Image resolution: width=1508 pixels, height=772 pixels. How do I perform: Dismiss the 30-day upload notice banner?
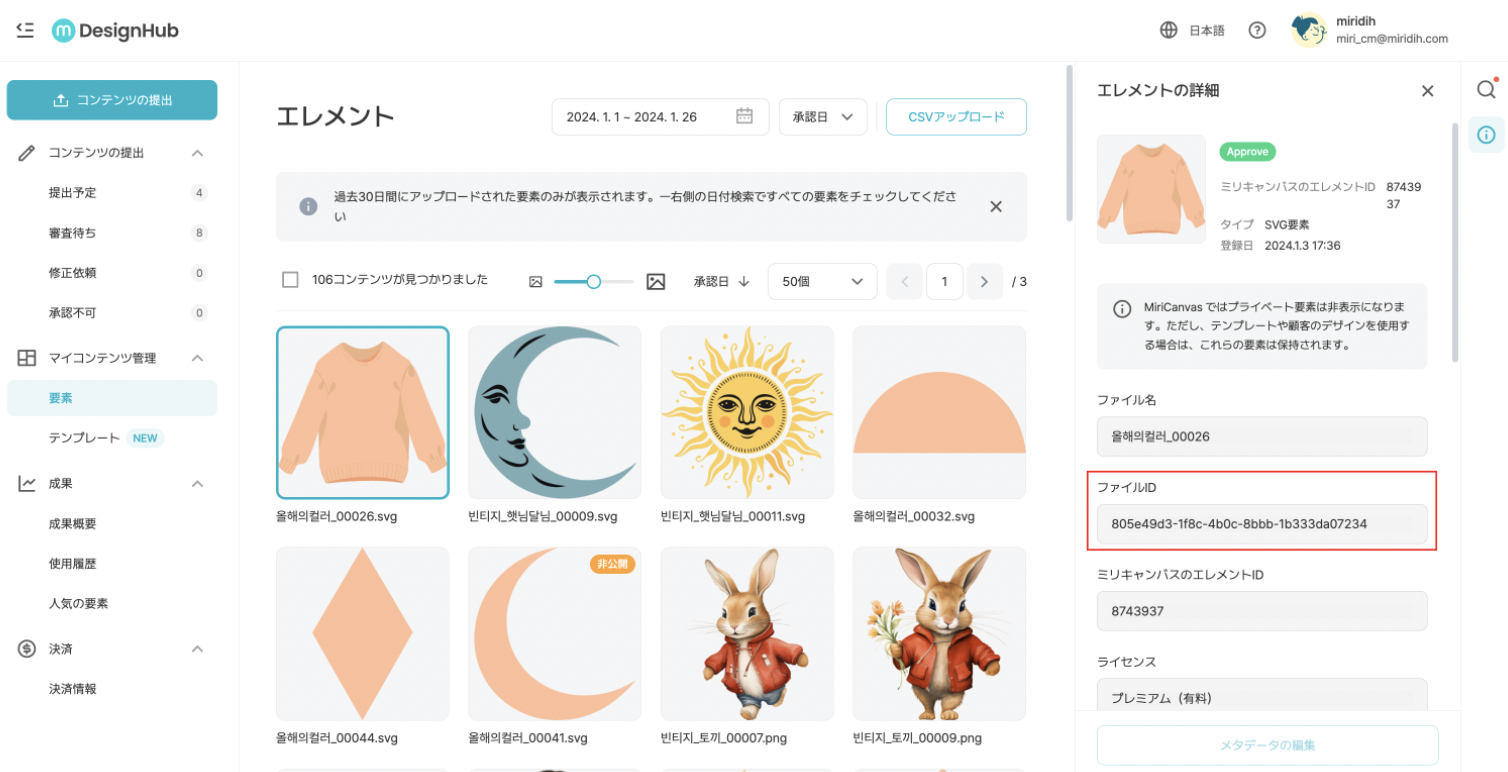995,206
